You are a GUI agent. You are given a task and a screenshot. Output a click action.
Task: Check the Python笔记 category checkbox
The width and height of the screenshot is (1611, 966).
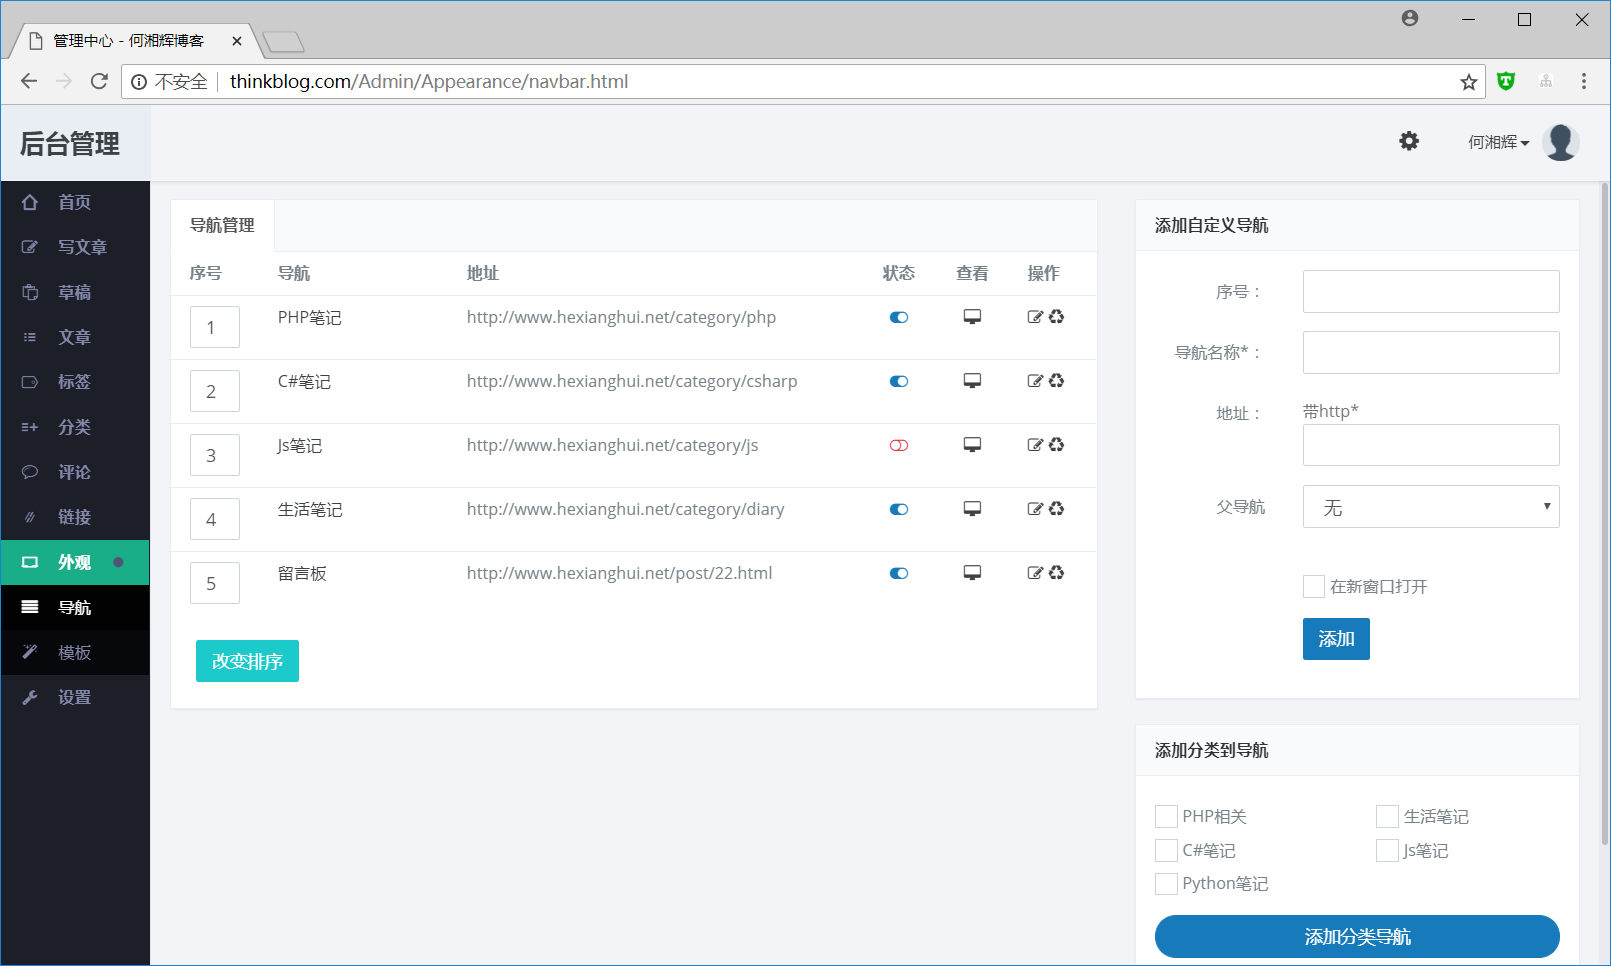tap(1166, 884)
